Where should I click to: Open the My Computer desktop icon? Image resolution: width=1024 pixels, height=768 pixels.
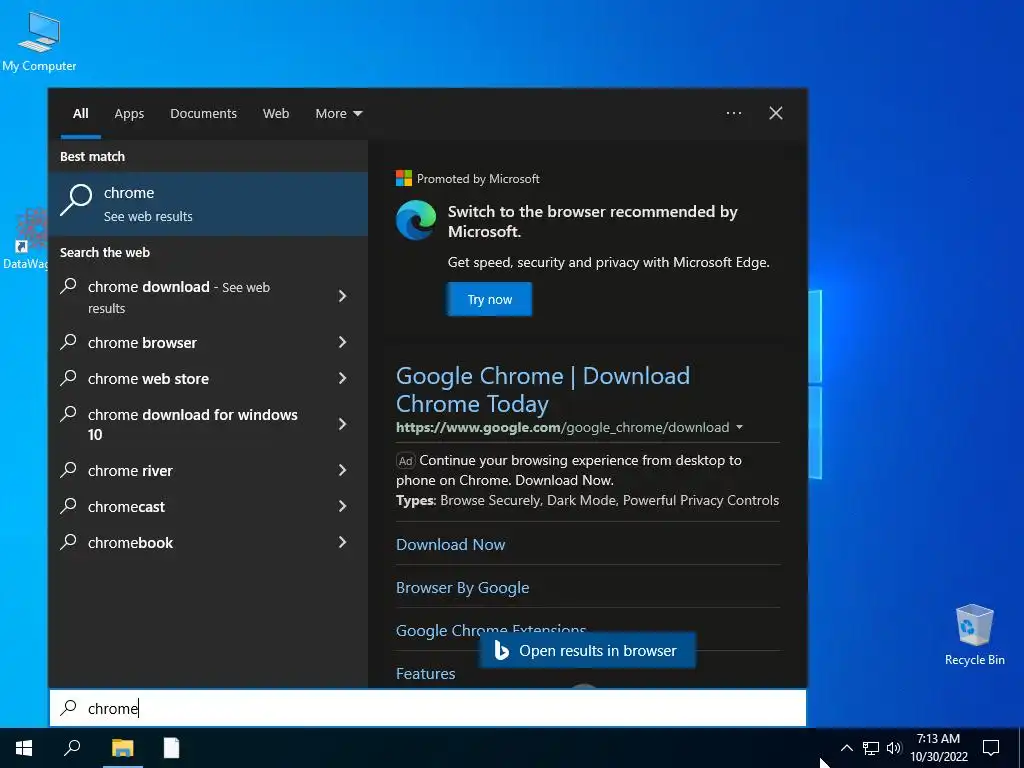pos(39,41)
